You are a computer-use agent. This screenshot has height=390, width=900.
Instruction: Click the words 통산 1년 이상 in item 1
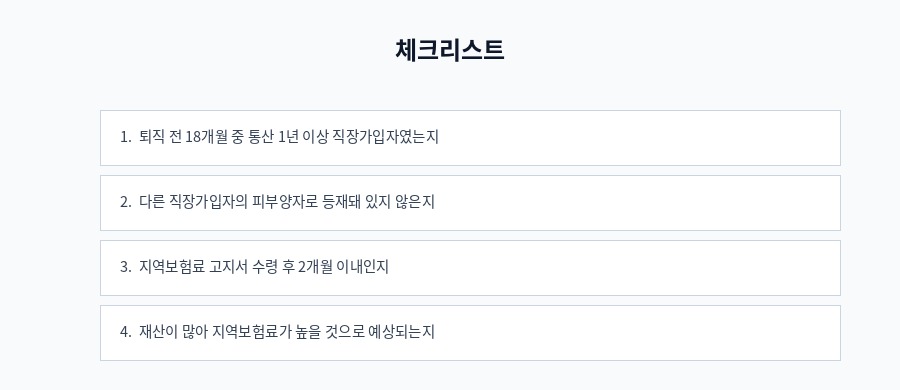point(289,137)
